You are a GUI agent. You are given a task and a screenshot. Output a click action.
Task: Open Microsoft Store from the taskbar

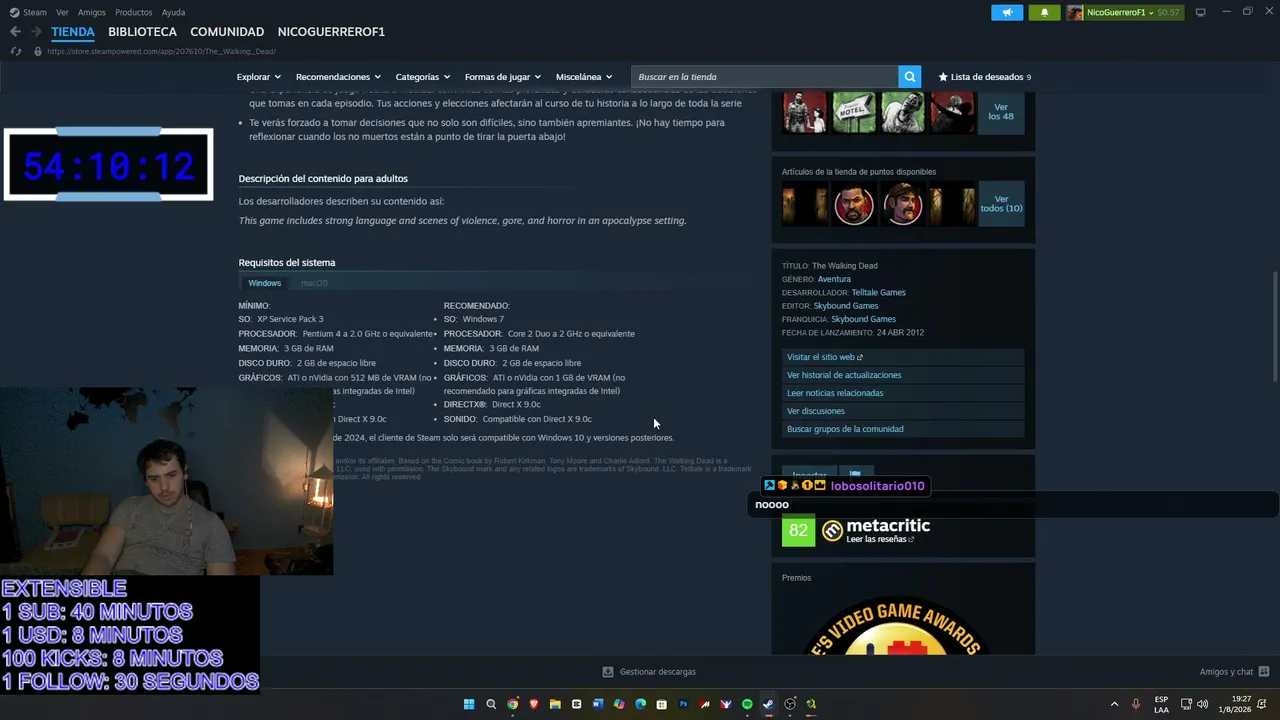click(662, 704)
